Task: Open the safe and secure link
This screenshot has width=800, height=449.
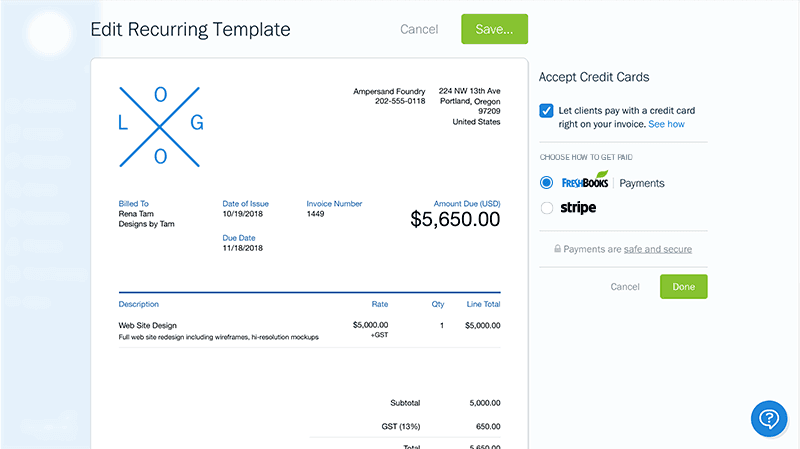Action: pos(657,249)
